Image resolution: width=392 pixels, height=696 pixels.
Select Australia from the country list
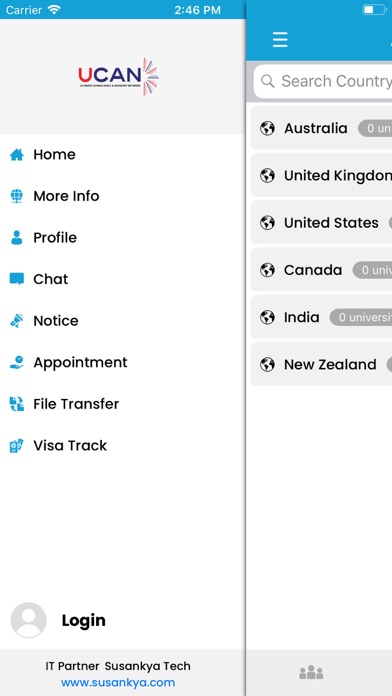321,128
